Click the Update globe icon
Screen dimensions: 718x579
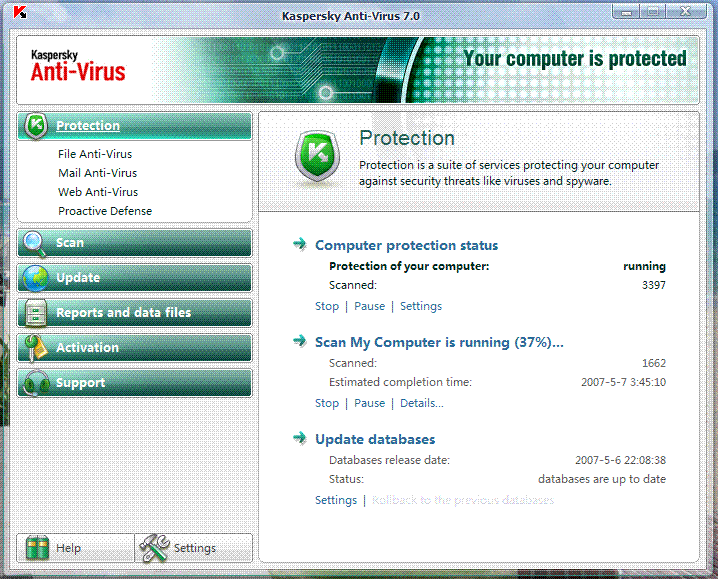tap(35, 278)
